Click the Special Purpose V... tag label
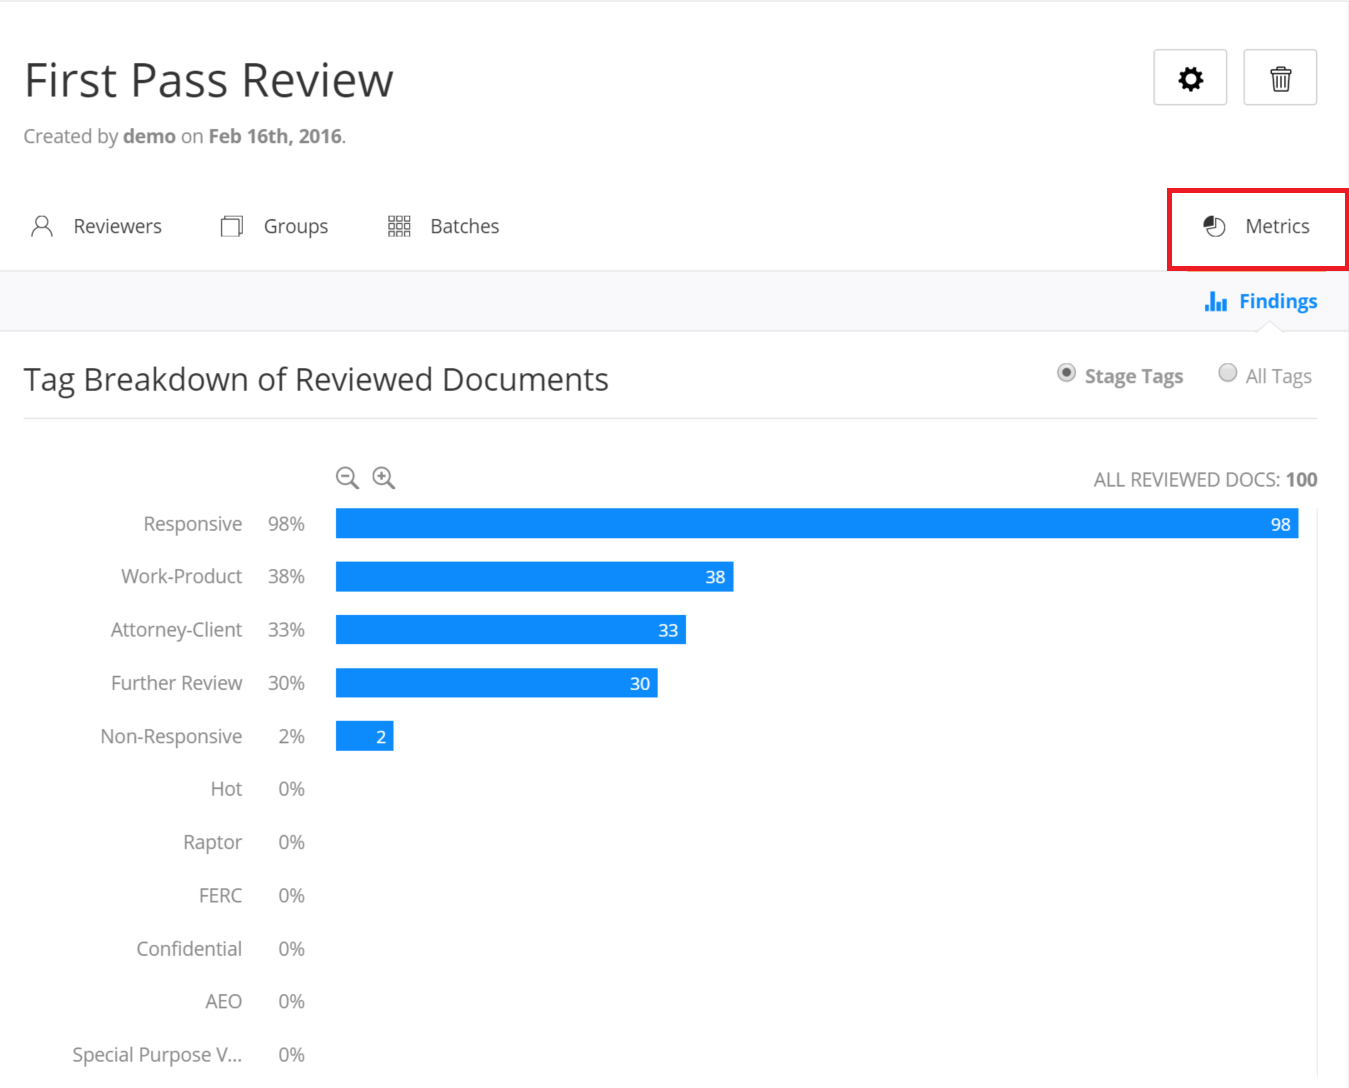The height and width of the screenshot is (1088, 1349). click(157, 1055)
